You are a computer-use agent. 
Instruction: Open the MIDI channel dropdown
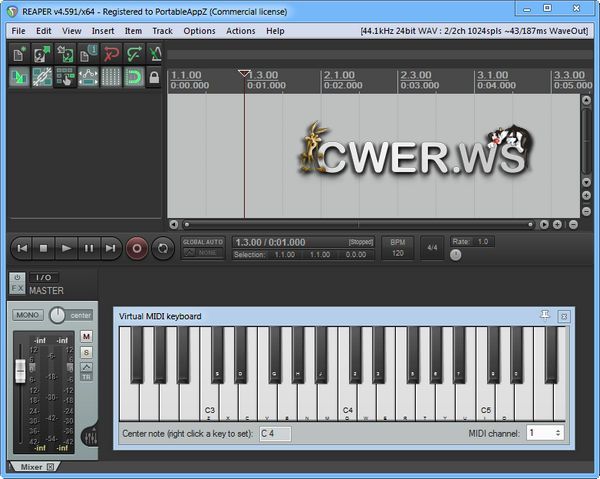click(545, 433)
